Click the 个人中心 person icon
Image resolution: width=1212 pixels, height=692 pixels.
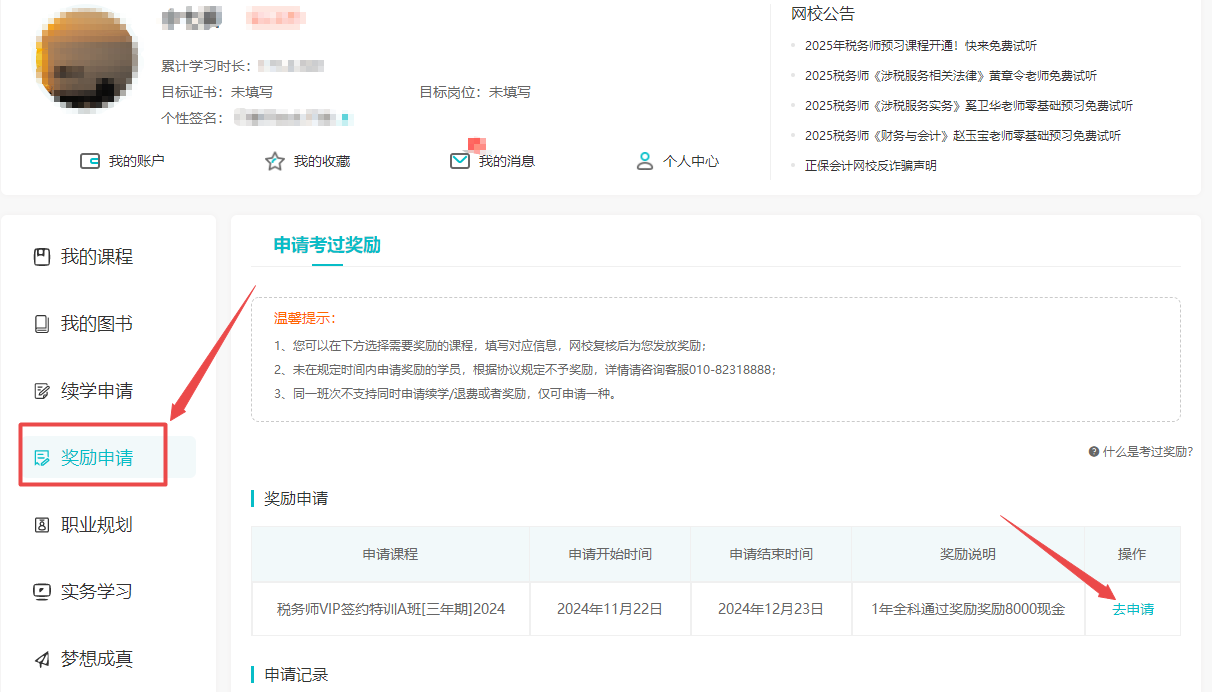coord(645,161)
